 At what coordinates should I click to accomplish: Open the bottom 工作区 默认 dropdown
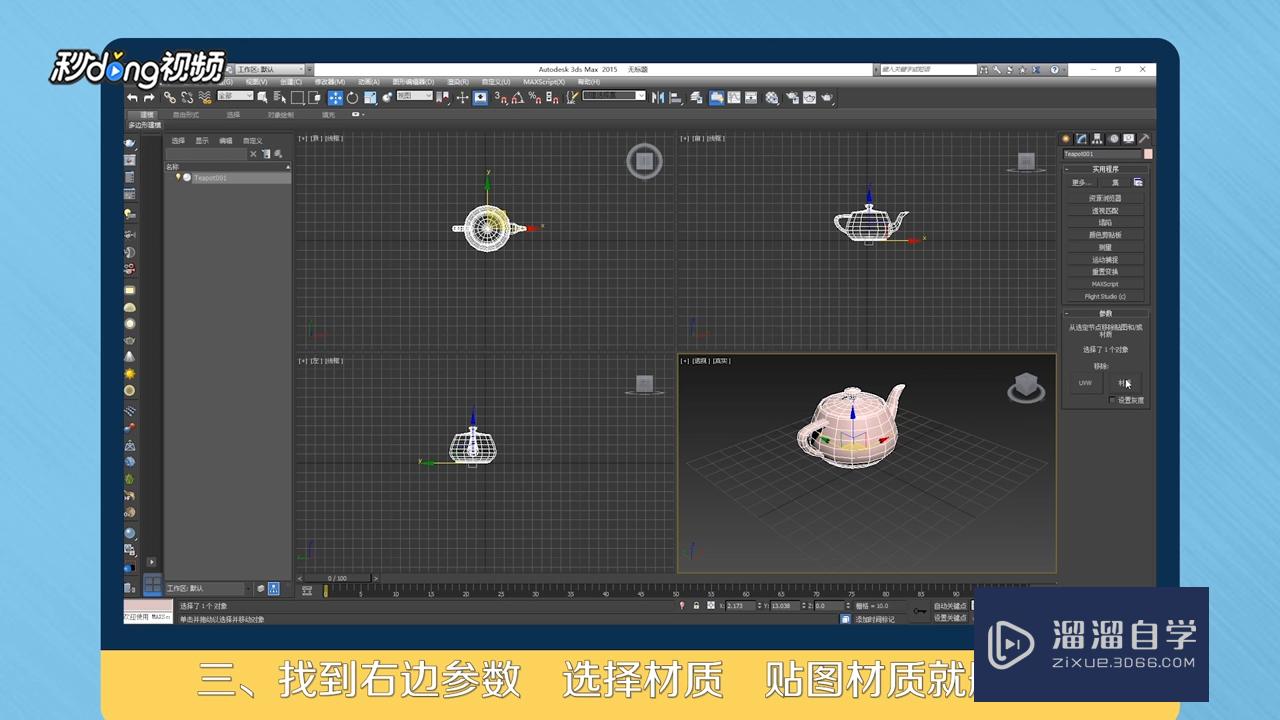[207, 588]
